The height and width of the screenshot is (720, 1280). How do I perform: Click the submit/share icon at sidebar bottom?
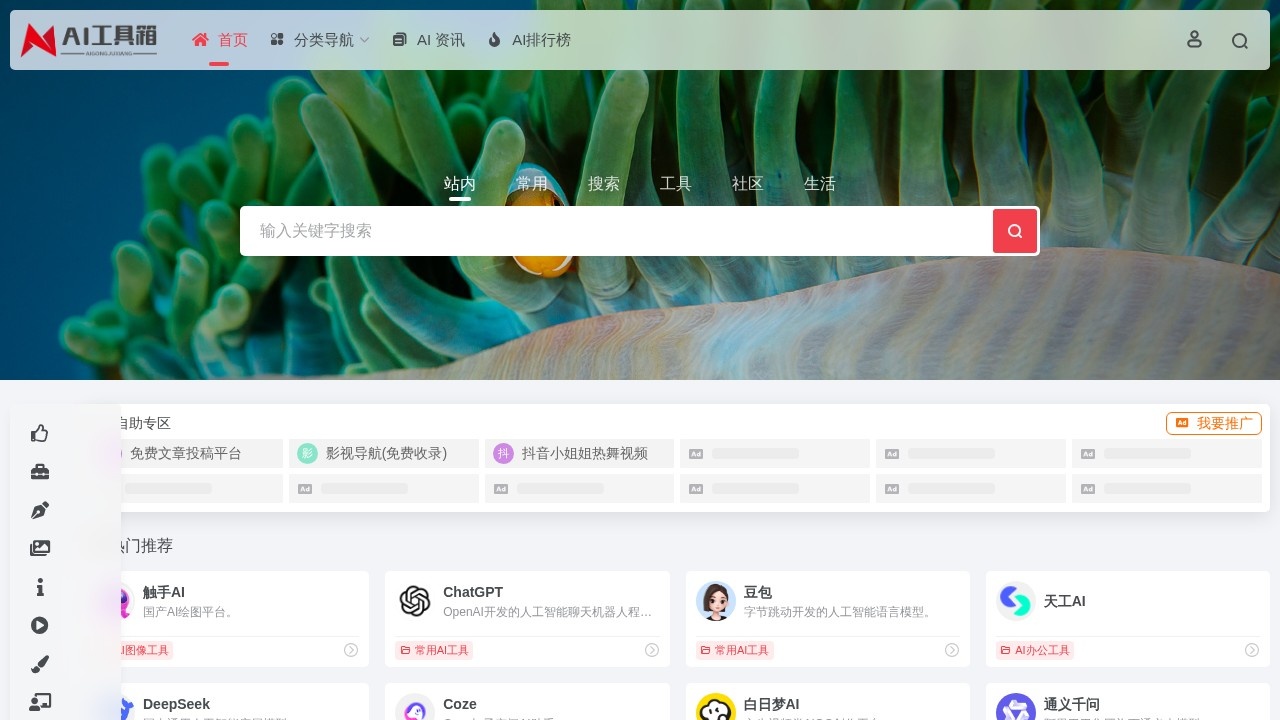pos(40,702)
